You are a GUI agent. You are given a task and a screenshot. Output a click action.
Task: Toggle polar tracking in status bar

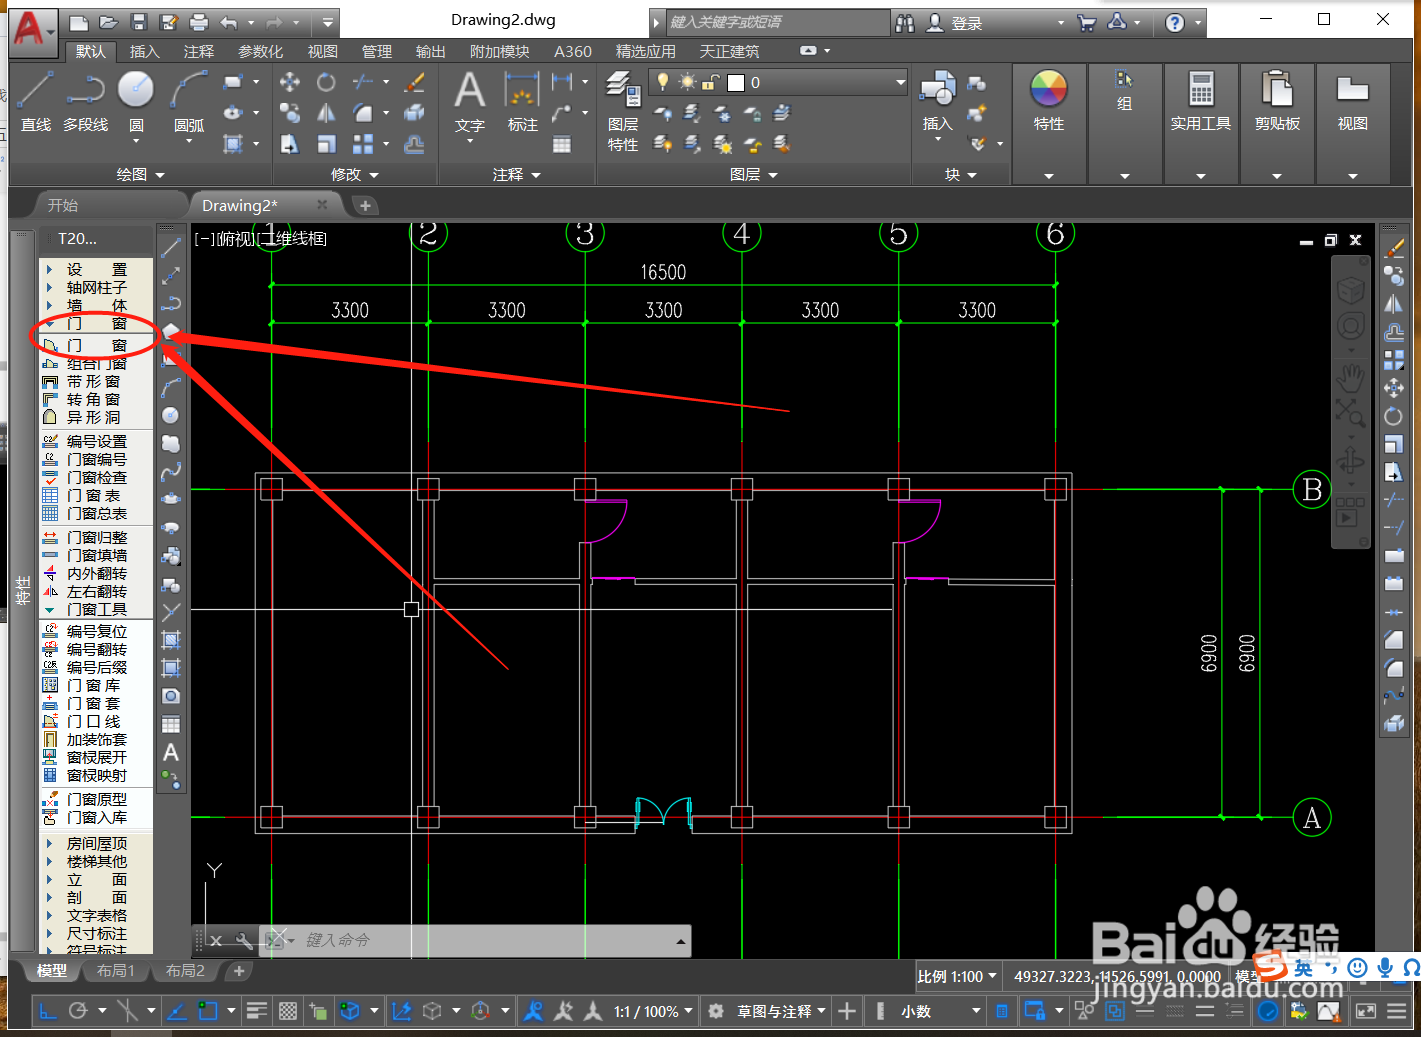pos(79,1011)
